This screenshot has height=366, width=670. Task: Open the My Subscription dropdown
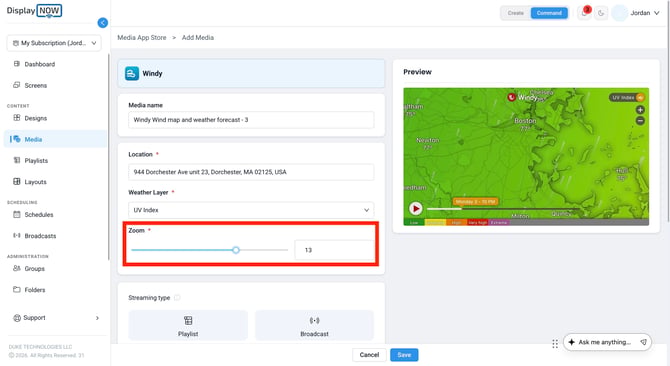pos(54,43)
